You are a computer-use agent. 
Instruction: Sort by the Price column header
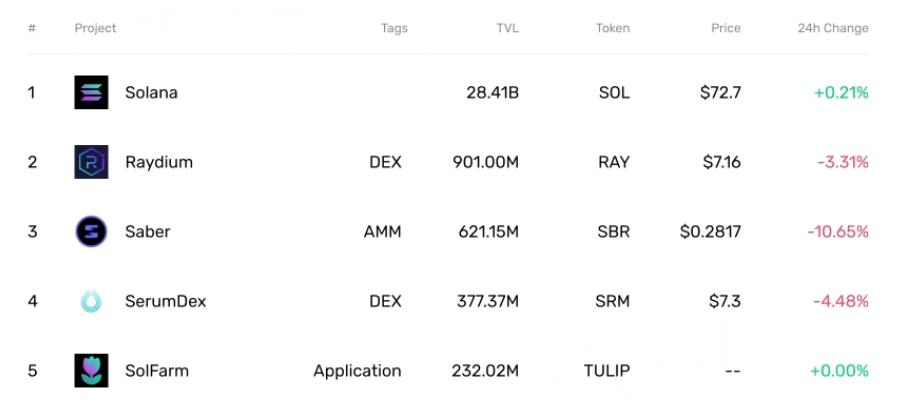coord(725,28)
